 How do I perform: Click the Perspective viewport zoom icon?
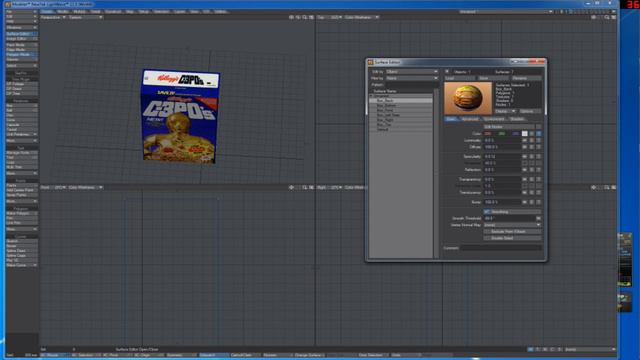click(x=305, y=18)
